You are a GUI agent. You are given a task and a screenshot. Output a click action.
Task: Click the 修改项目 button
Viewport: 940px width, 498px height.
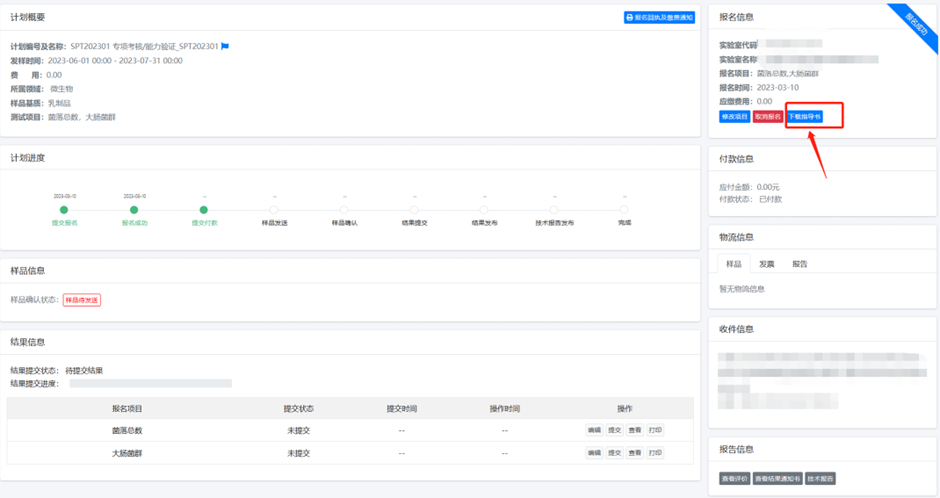(734, 117)
